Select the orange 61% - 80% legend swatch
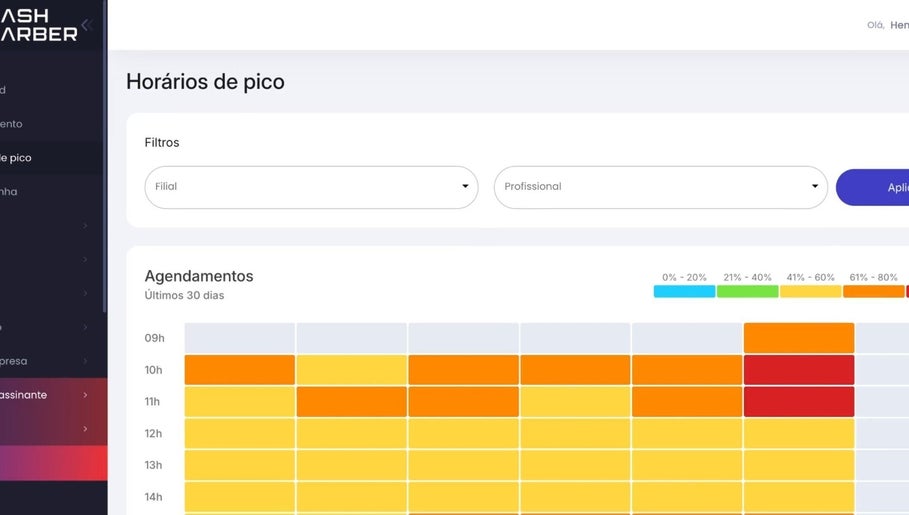The height and width of the screenshot is (515, 909). (873, 291)
